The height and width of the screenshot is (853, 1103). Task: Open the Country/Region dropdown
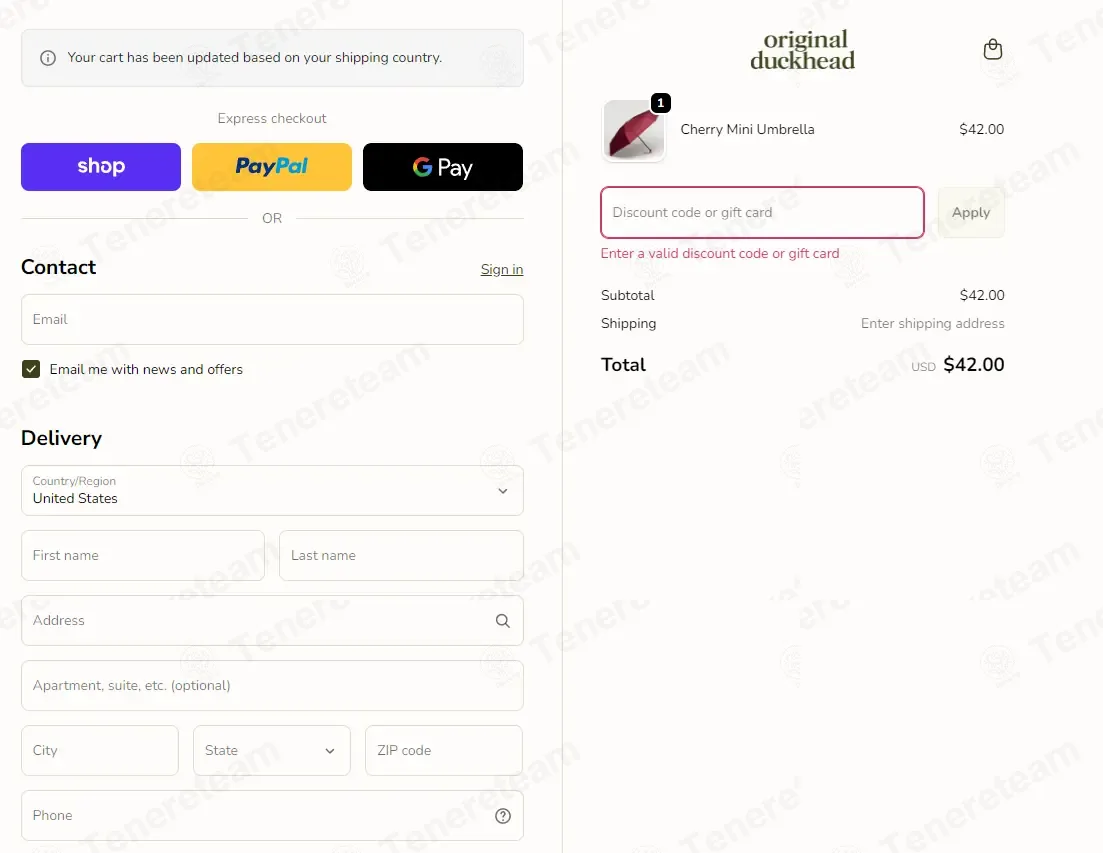[x=272, y=491]
